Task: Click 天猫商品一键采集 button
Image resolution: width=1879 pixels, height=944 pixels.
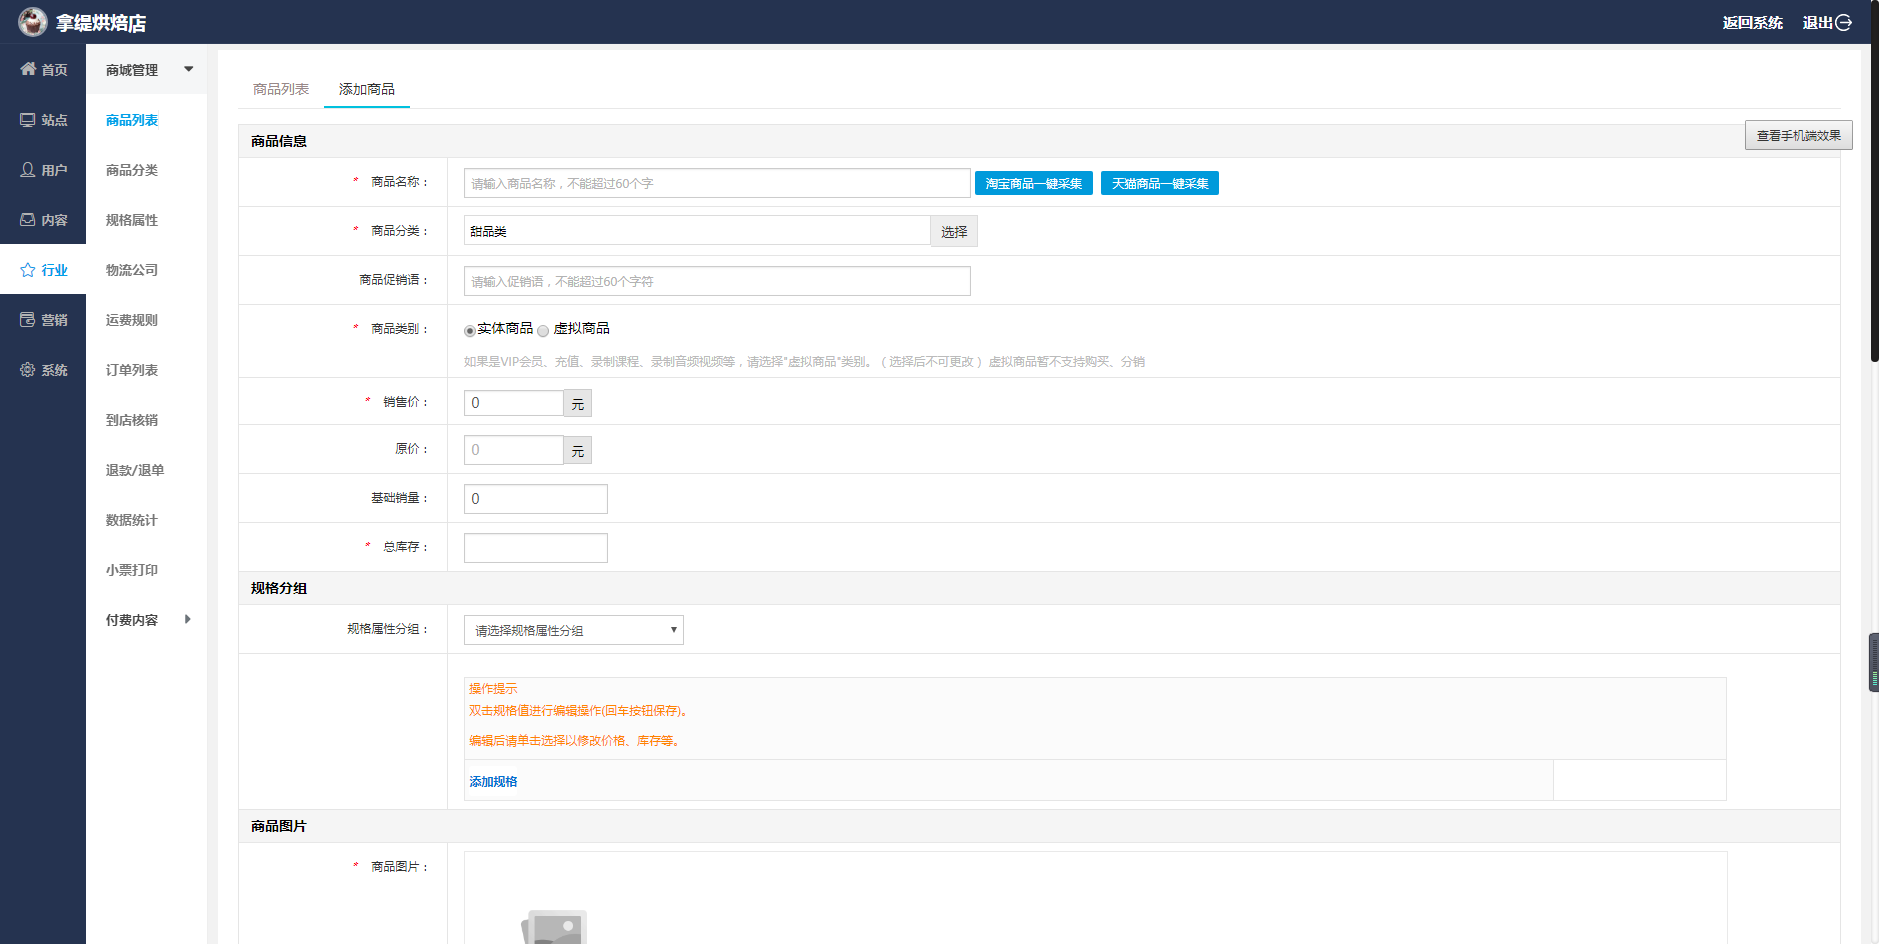Action: 1160,183
